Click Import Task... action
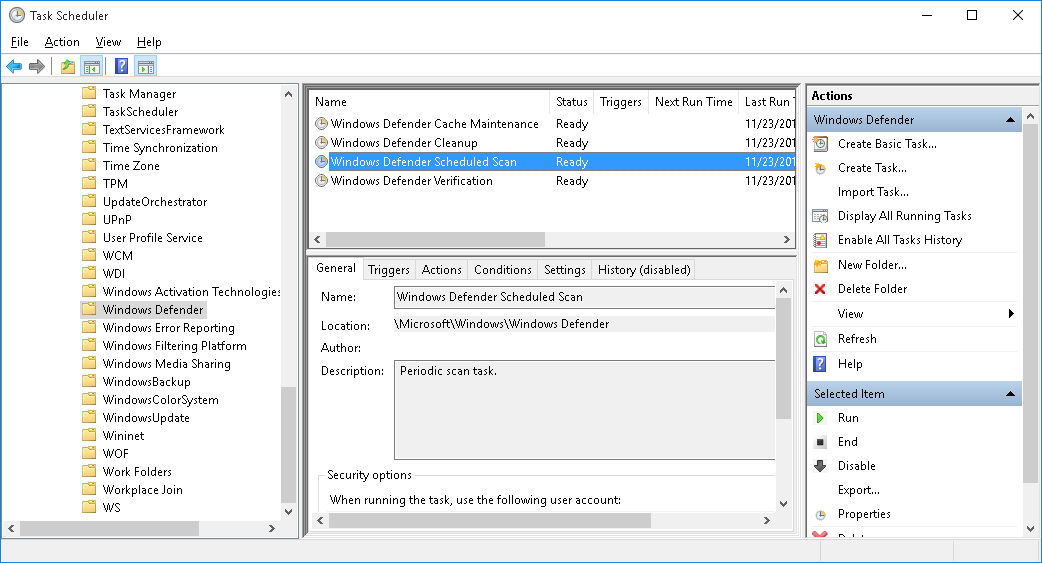 pyautogui.click(x=873, y=192)
